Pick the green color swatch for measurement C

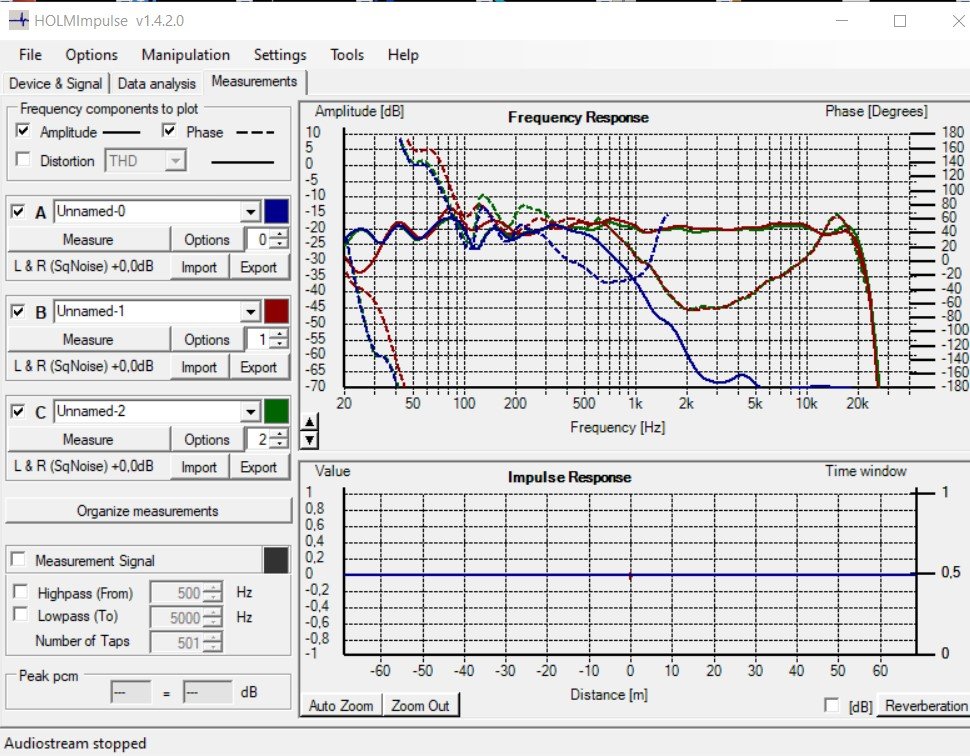coord(277,411)
